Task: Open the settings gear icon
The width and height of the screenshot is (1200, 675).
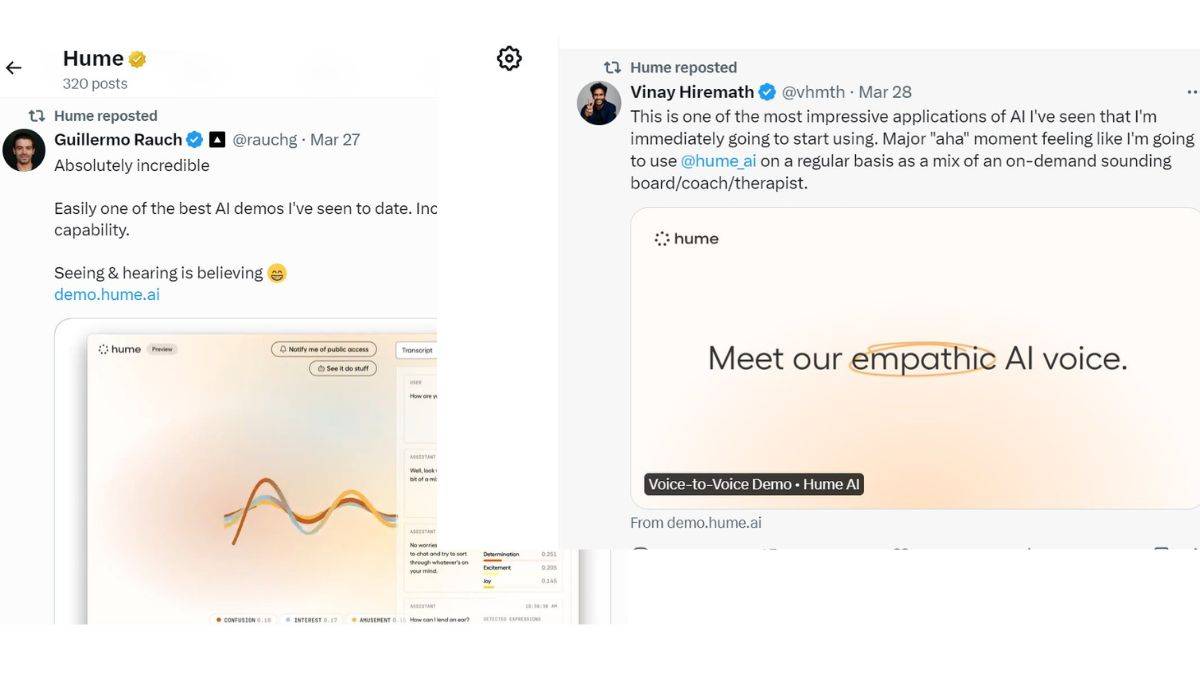Action: click(509, 58)
